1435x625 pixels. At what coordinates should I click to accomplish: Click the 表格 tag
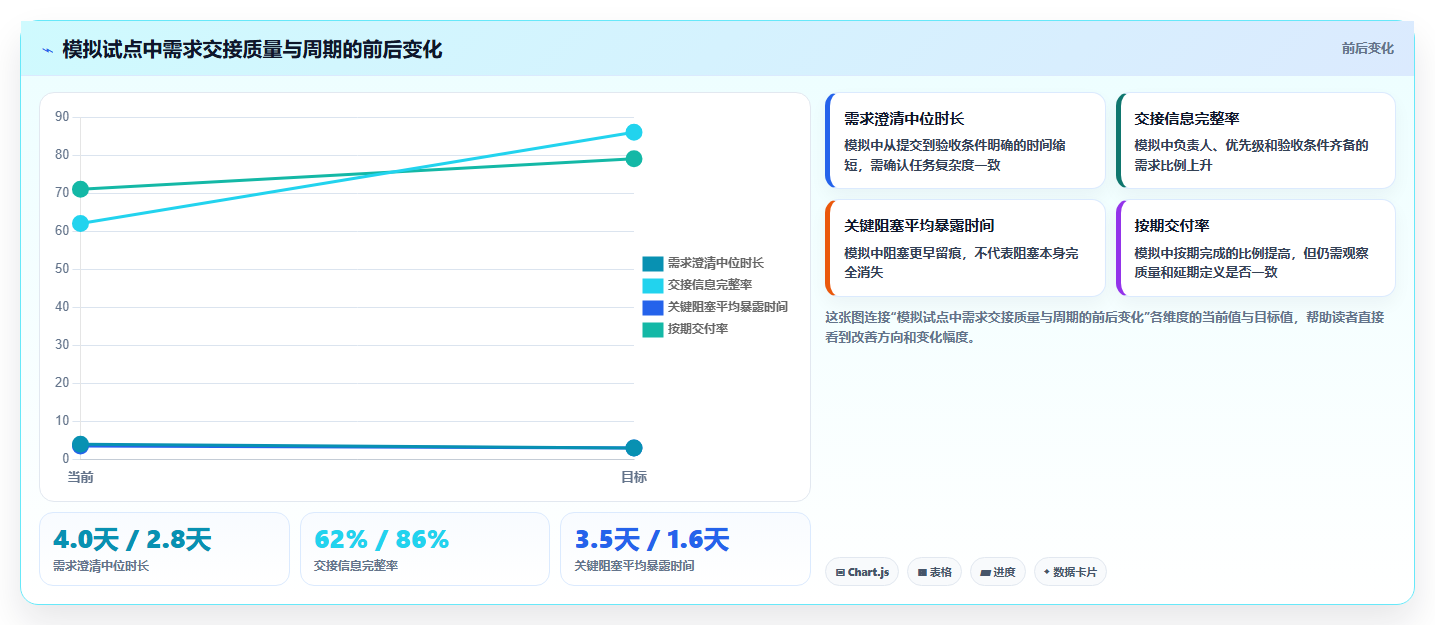pos(934,572)
